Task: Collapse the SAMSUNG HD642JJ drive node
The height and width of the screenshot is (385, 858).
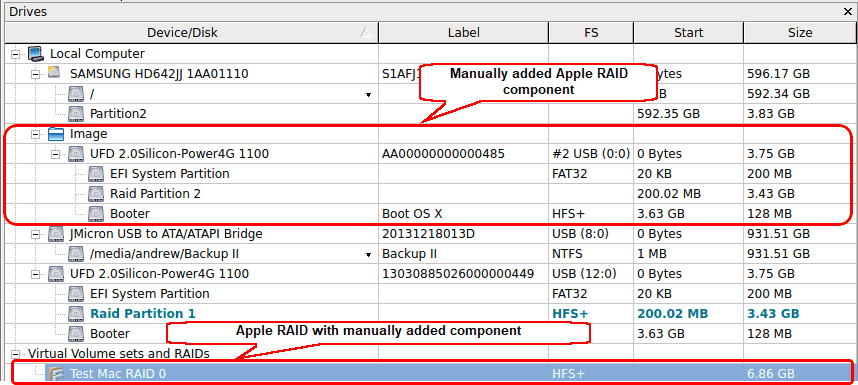Action: [36, 74]
